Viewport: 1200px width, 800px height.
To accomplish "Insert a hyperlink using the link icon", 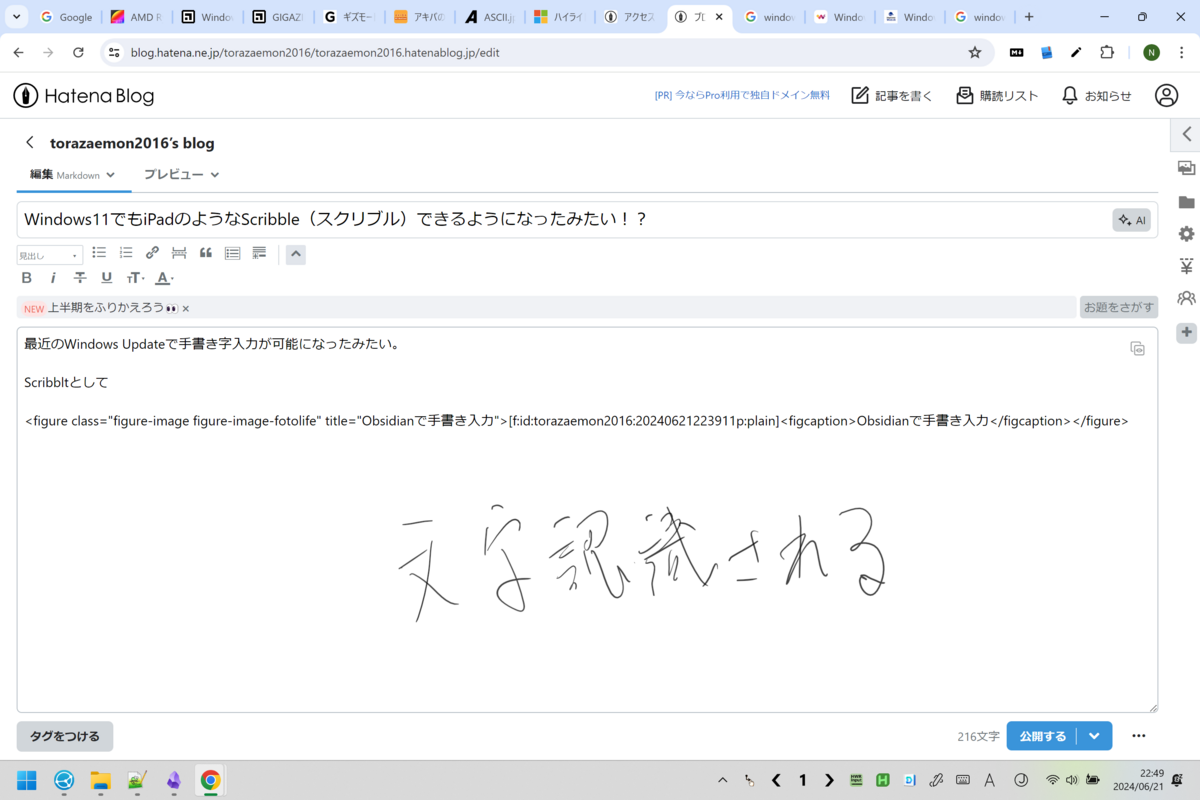I will click(x=152, y=254).
